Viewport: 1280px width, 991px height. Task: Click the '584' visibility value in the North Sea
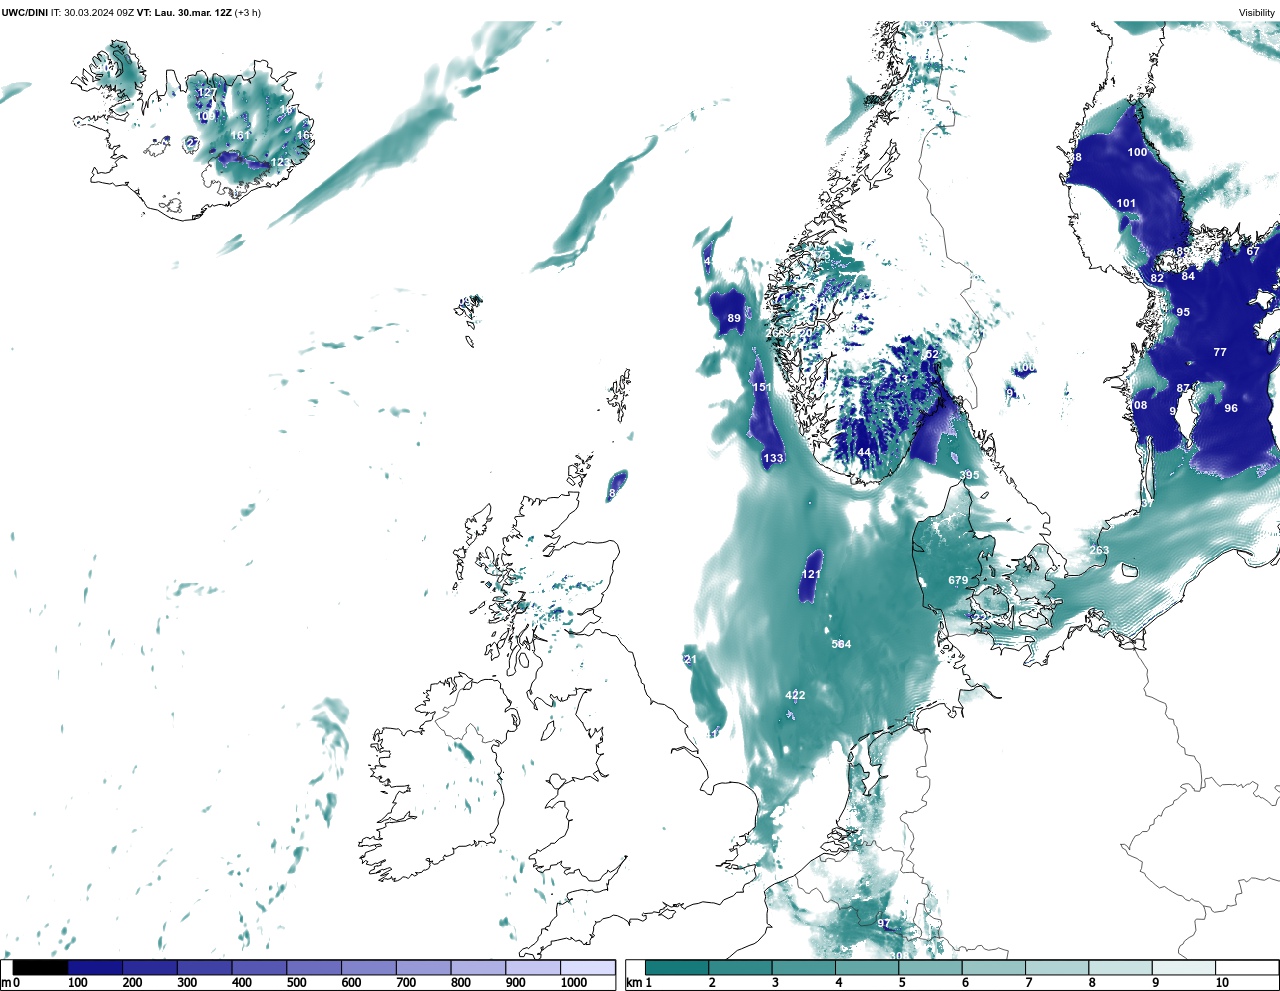tap(841, 644)
